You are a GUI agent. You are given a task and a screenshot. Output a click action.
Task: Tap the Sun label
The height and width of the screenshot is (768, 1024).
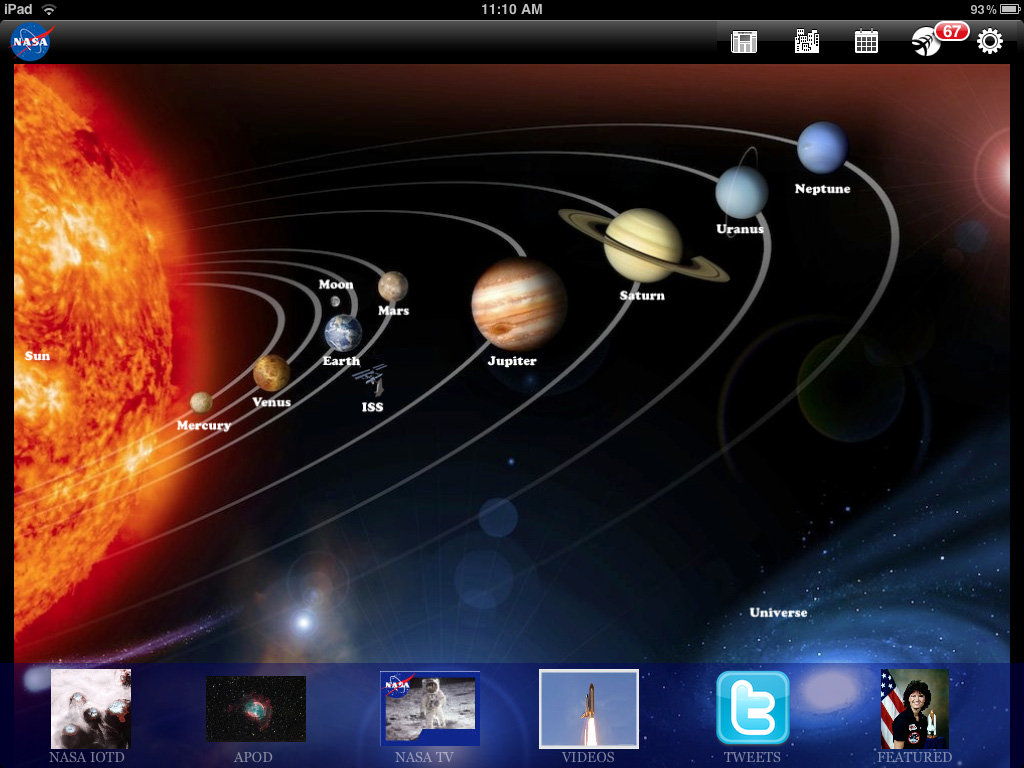(x=37, y=356)
